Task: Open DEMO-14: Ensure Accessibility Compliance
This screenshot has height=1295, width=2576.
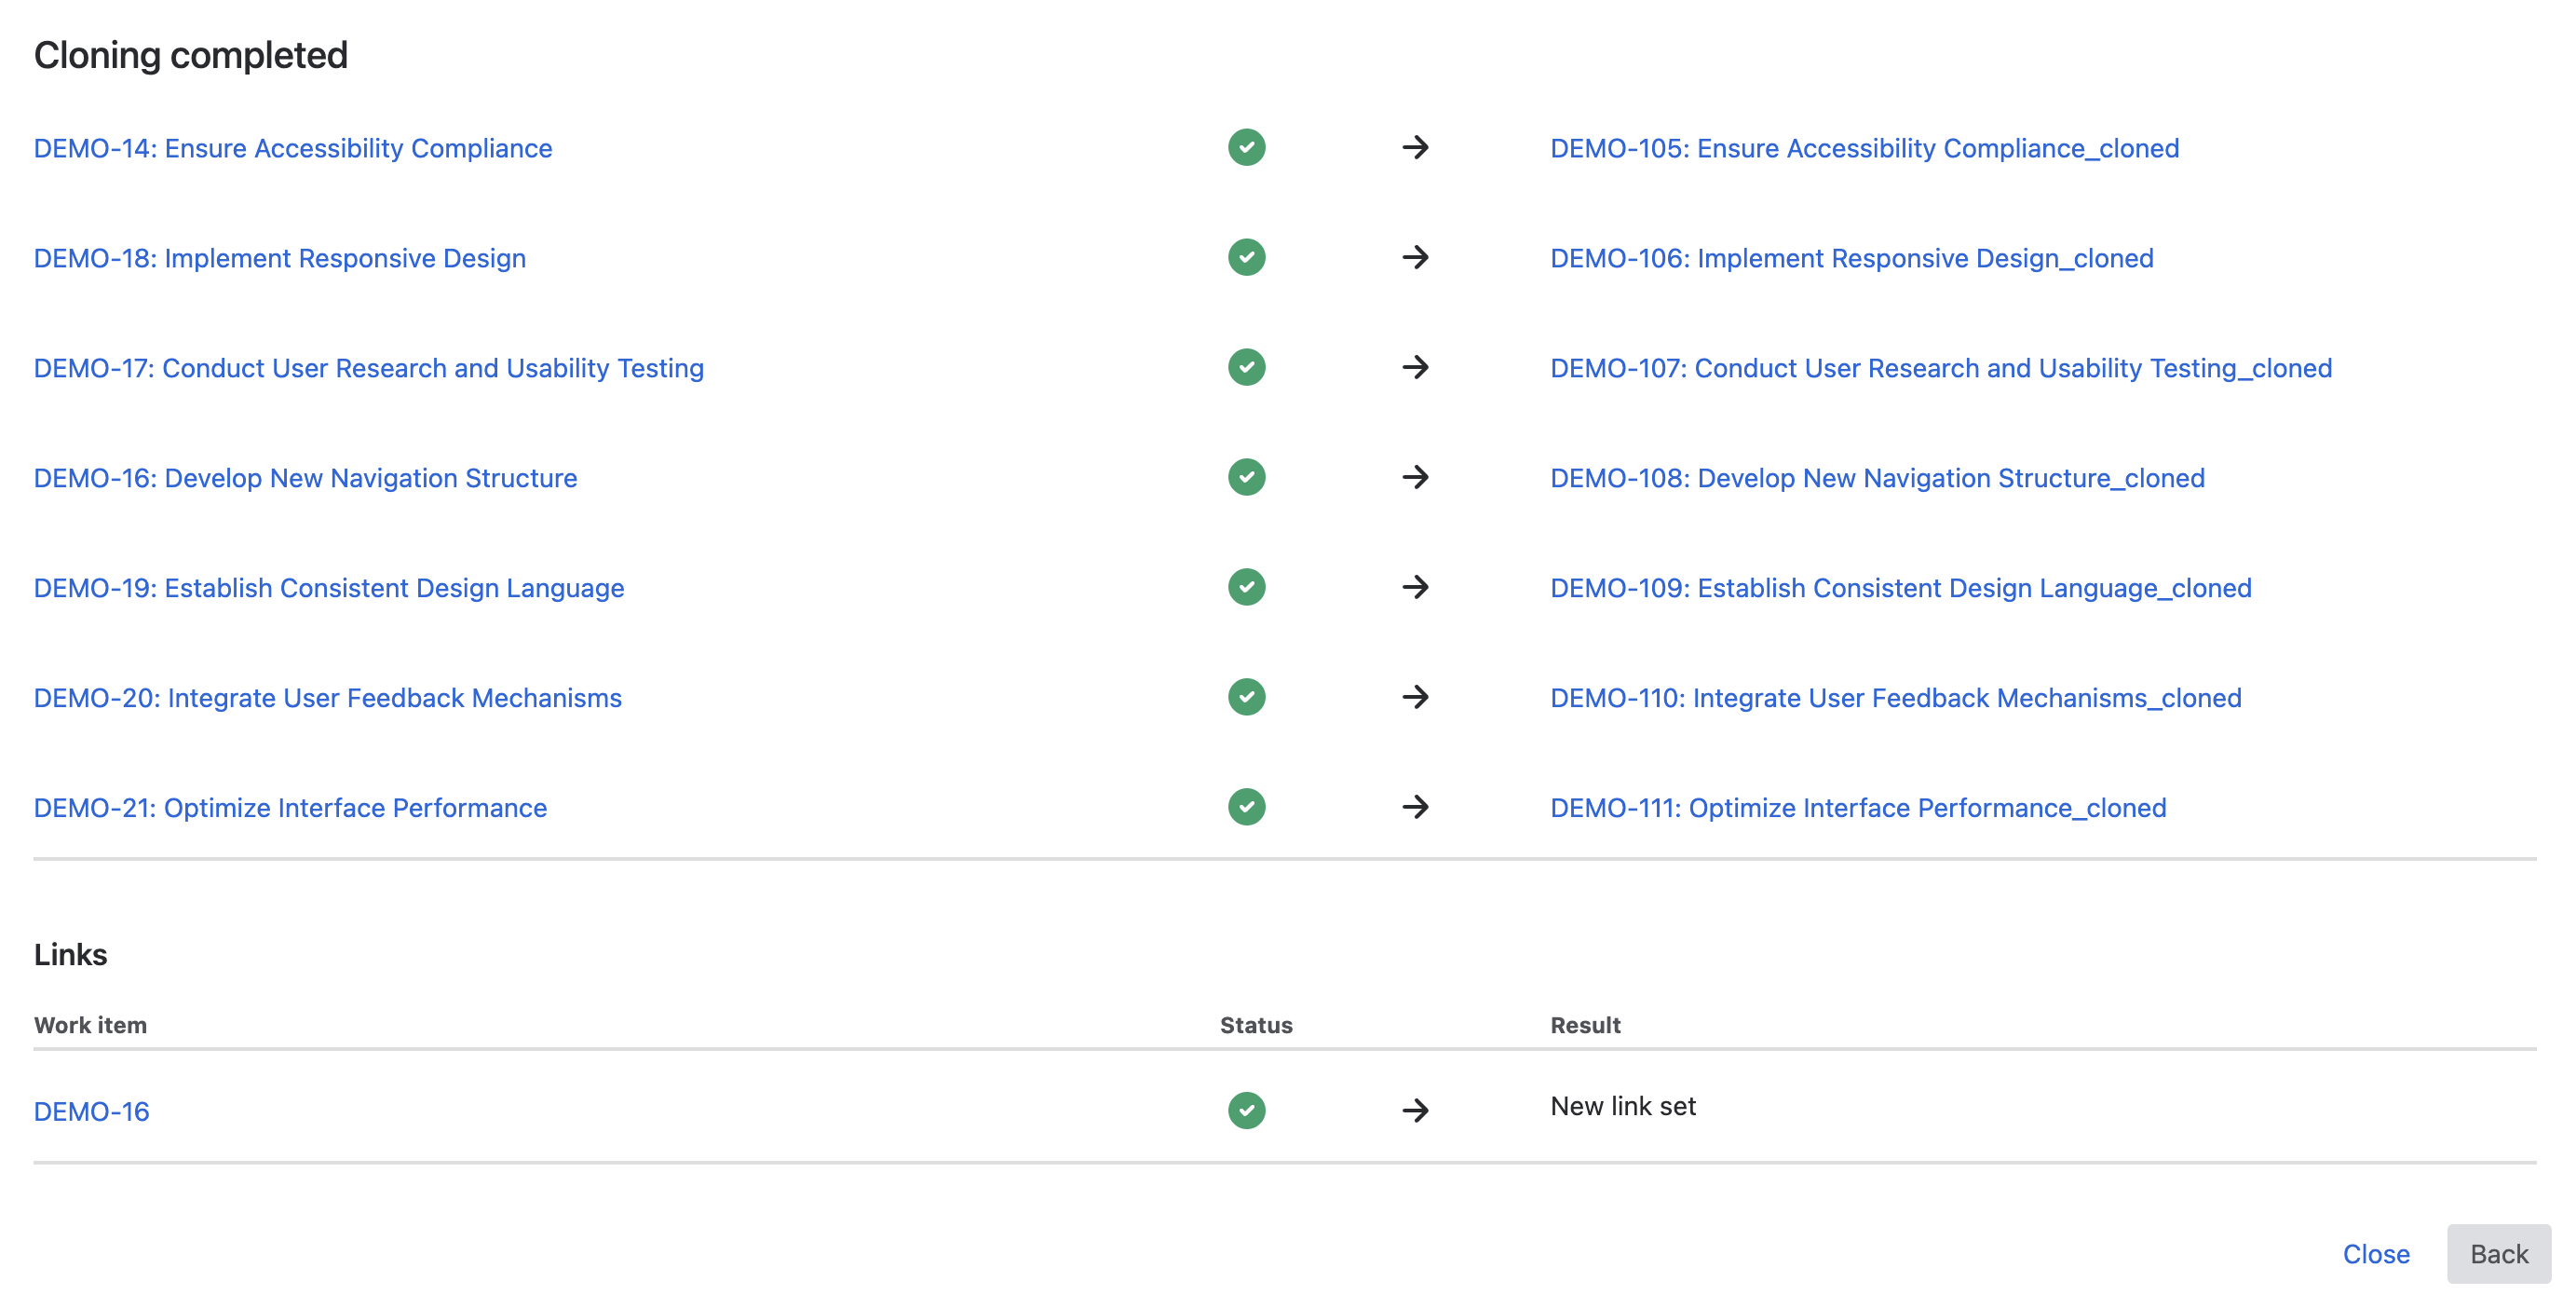Action: tap(293, 148)
